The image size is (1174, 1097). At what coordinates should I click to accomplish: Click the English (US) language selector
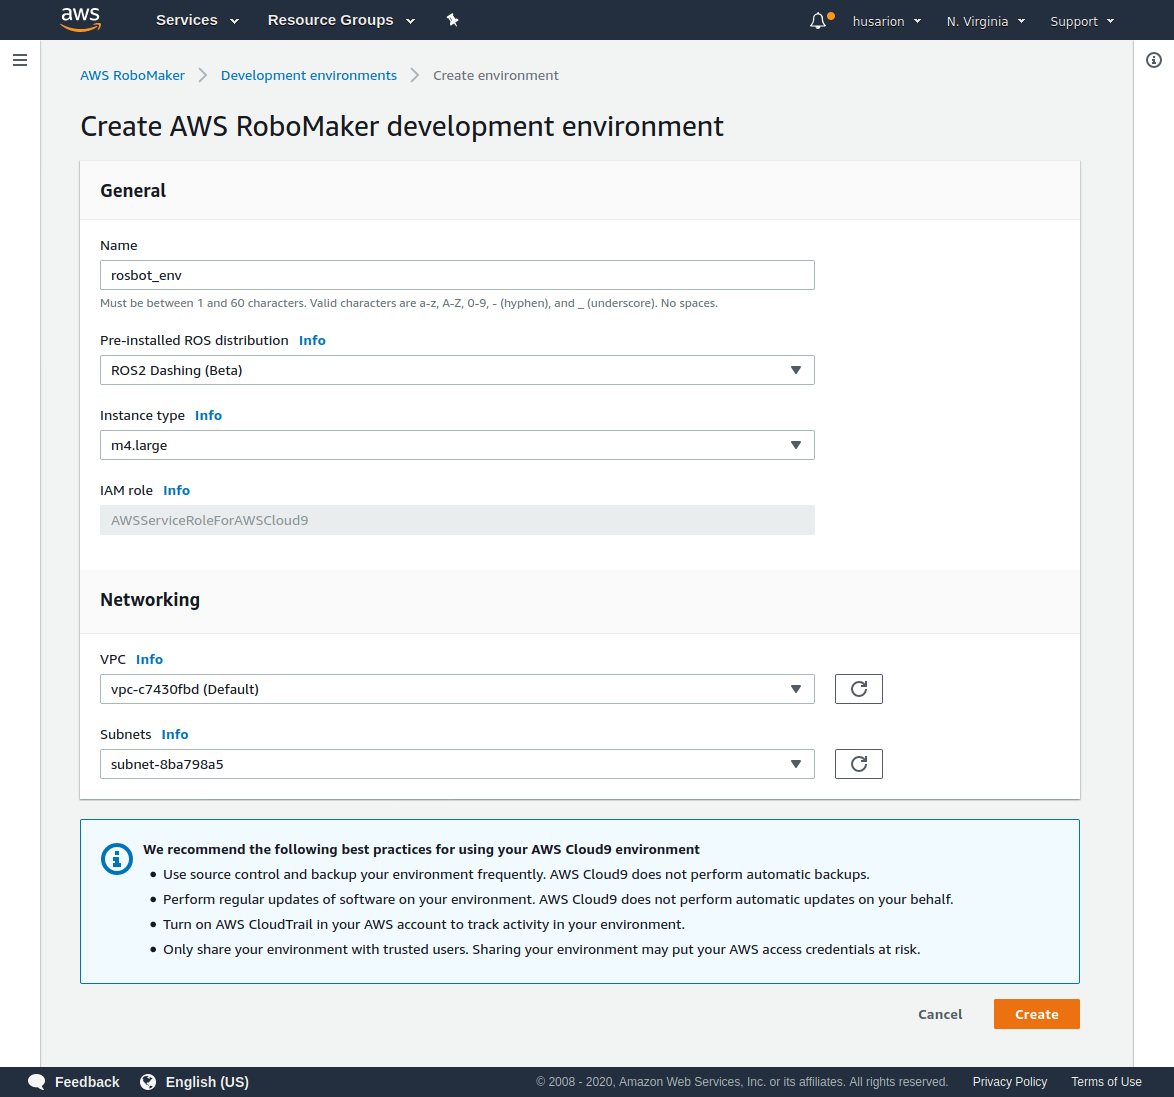207,1082
